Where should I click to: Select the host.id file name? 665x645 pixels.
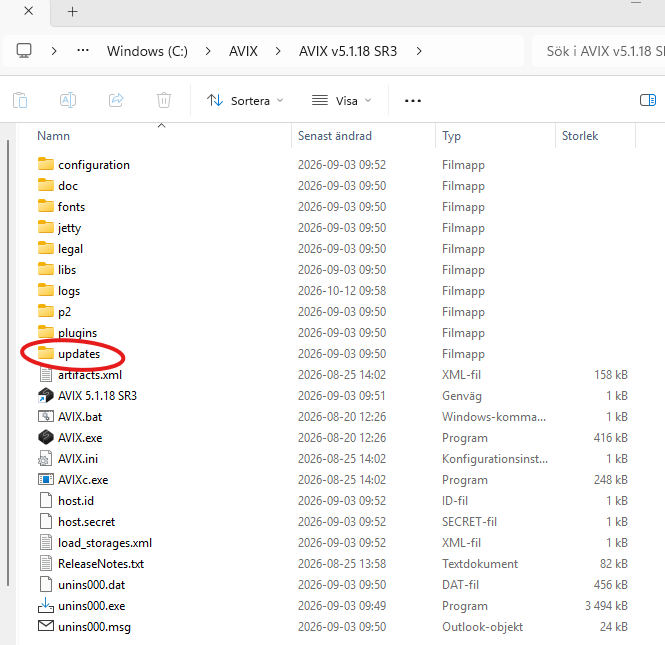click(x=76, y=500)
